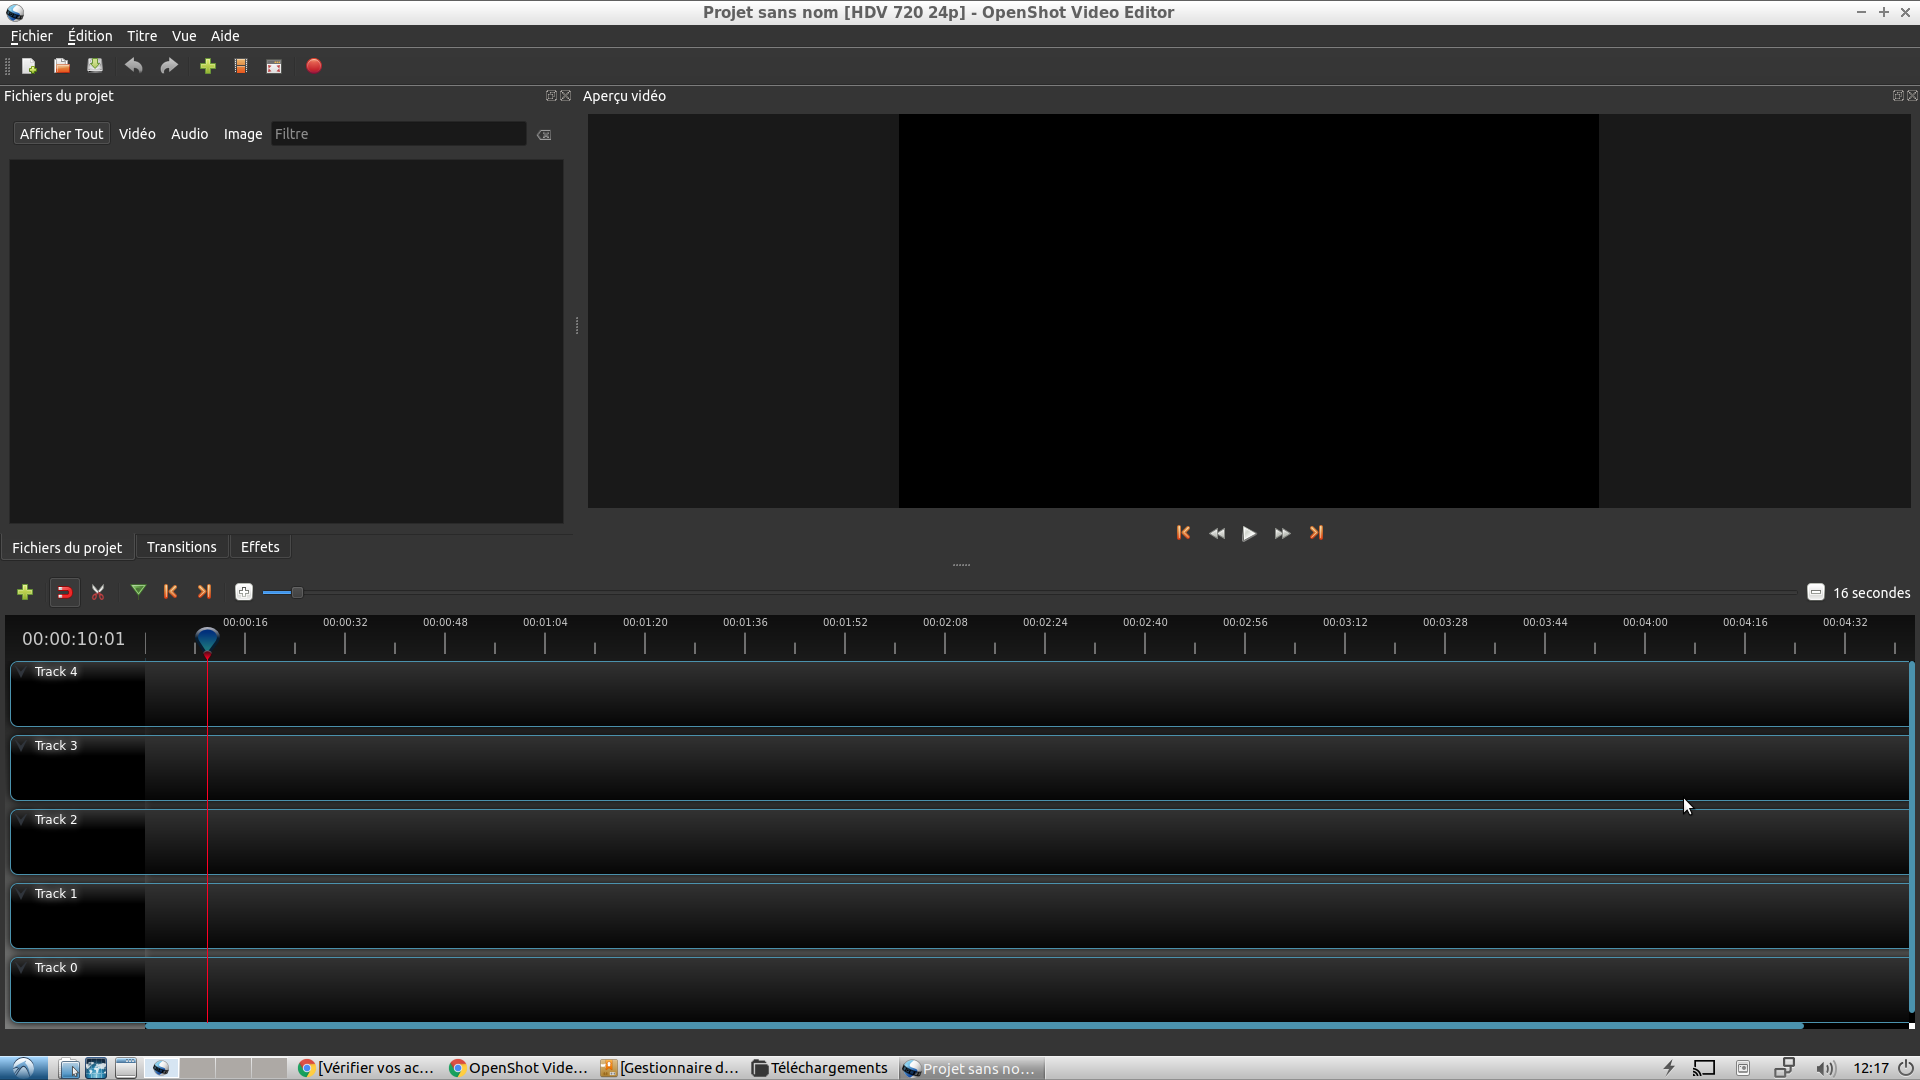This screenshot has width=1920, height=1080.
Task: Open the Fichier menu
Action: (x=29, y=36)
